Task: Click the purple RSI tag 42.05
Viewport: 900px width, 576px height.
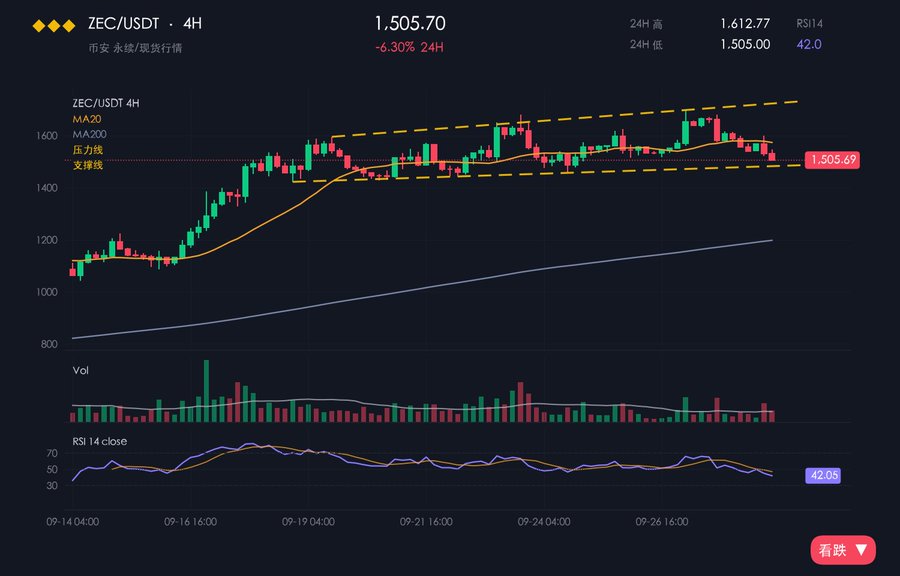Action: click(x=823, y=475)
